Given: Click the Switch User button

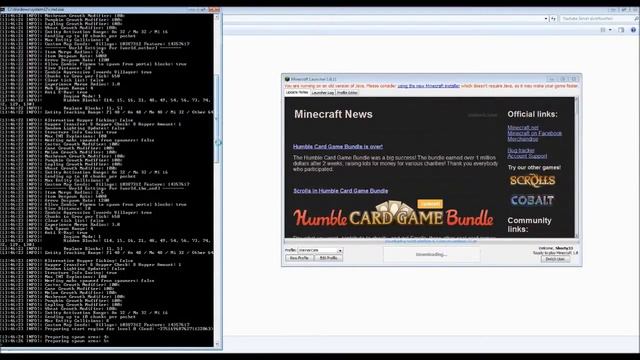Looking at the screenshot, I should pyautogui.click(x=555, y=259).
